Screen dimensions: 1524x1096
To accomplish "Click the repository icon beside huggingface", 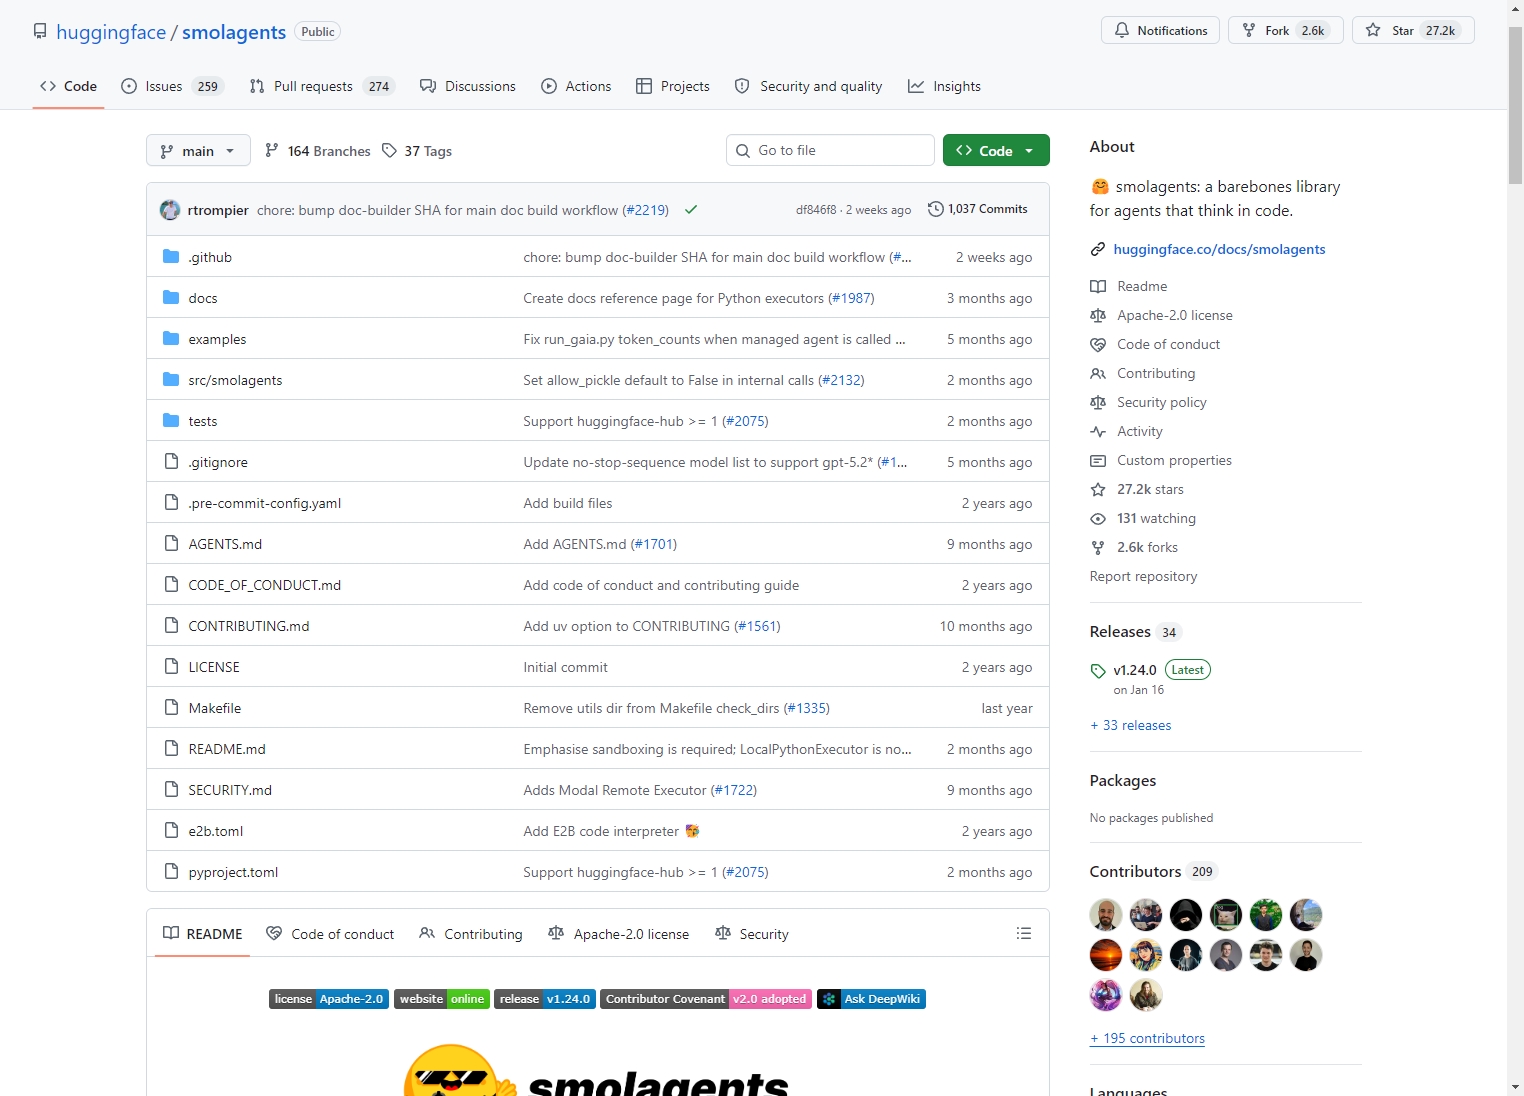I will [x=40, y=31].
